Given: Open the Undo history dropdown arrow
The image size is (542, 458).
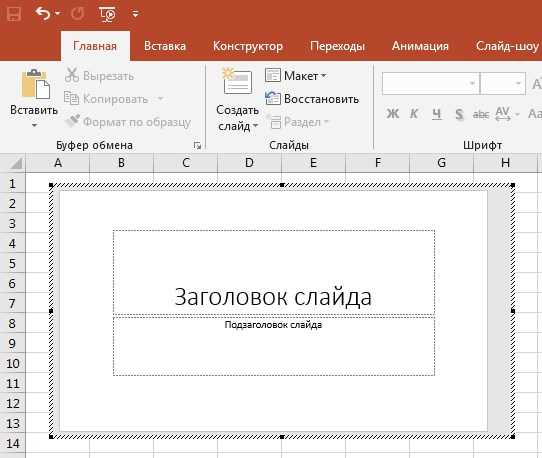Looking at the screenshot, I should 57,14.
